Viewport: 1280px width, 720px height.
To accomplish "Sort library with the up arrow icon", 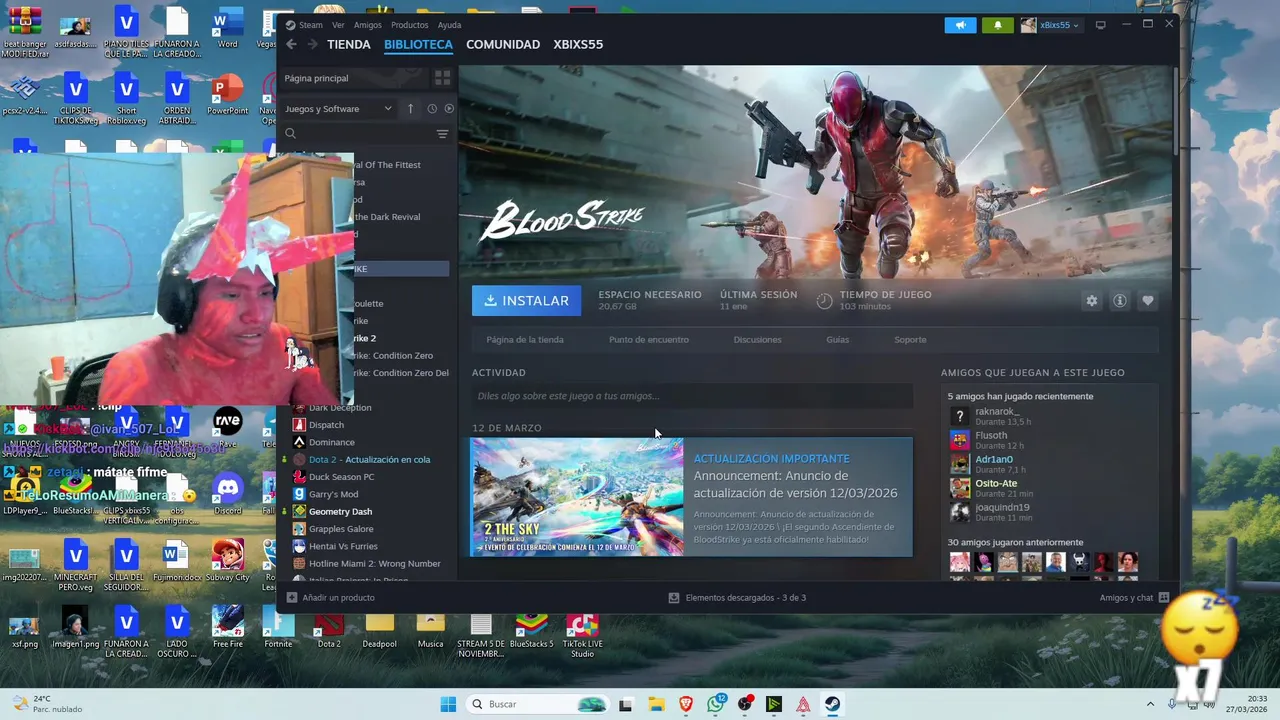I will tap(410, 108).
